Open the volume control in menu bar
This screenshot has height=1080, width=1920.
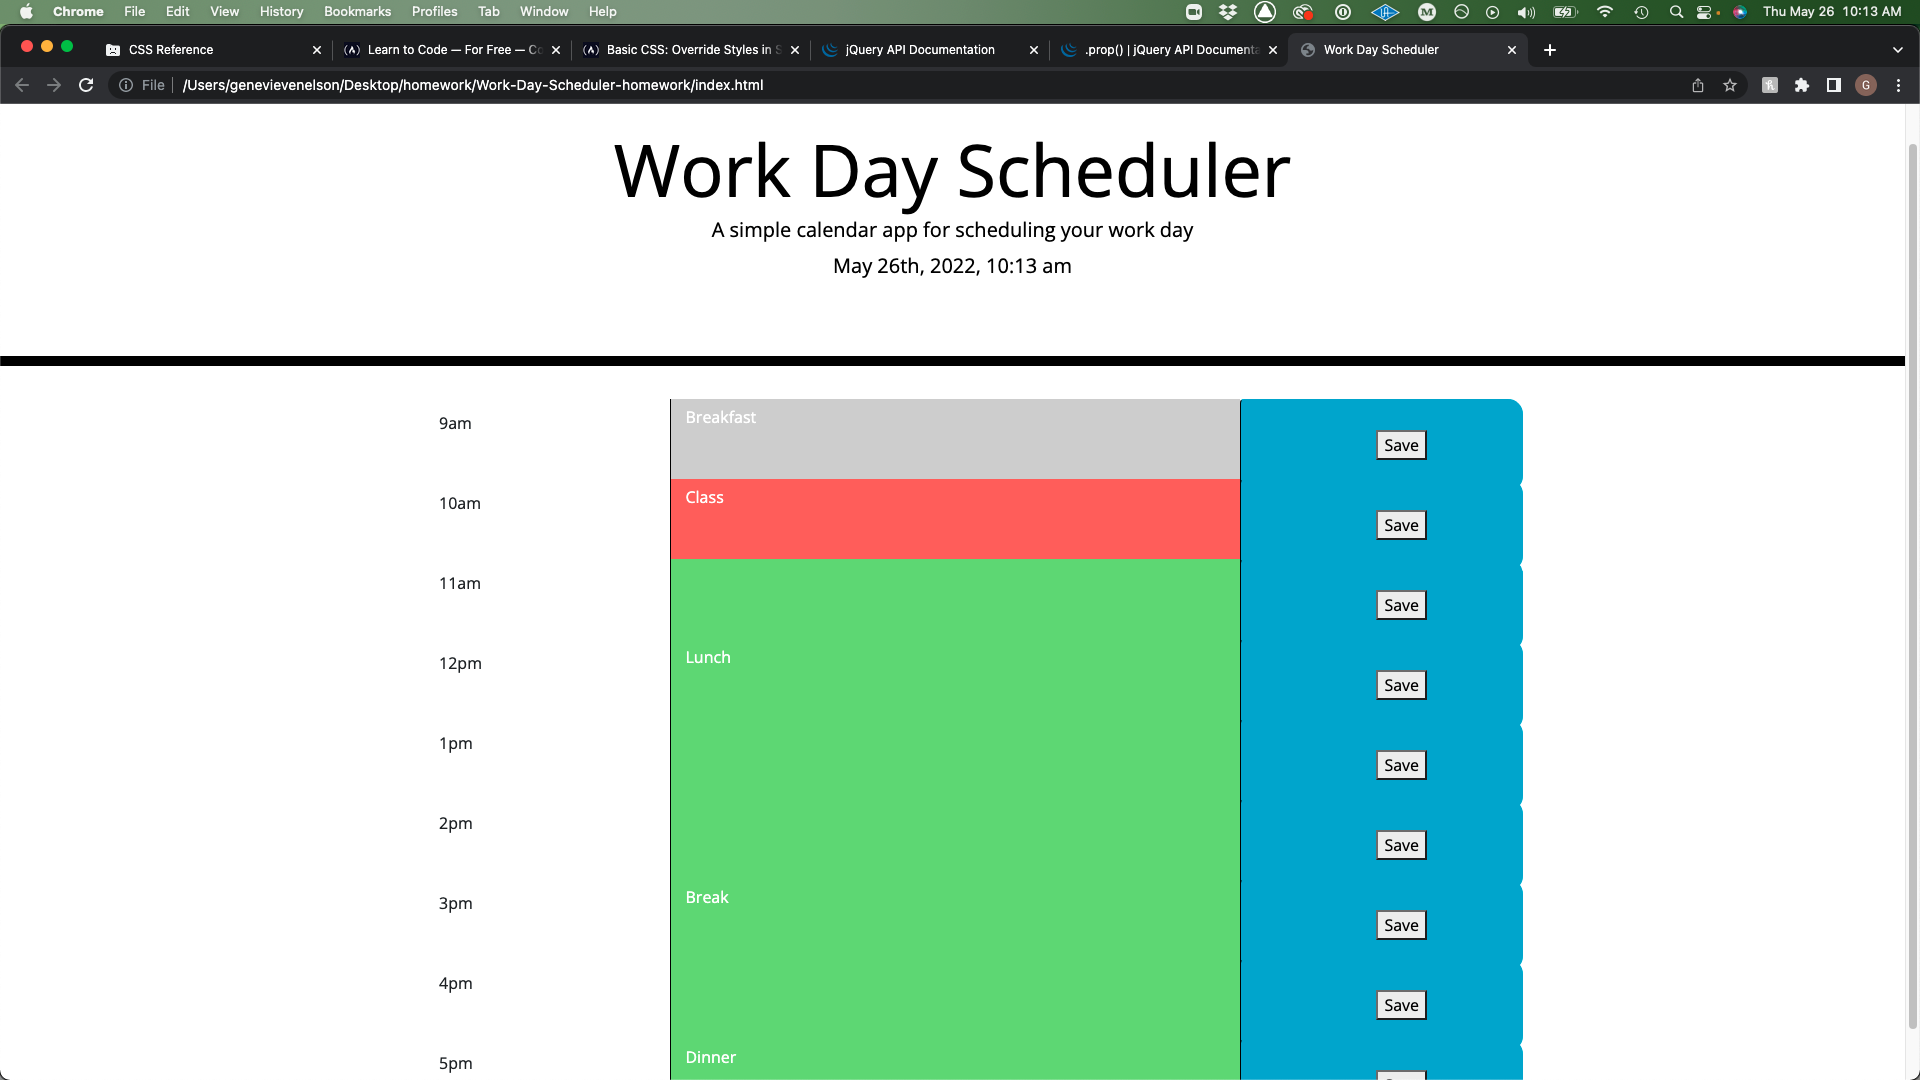(x=1526, y=12)
